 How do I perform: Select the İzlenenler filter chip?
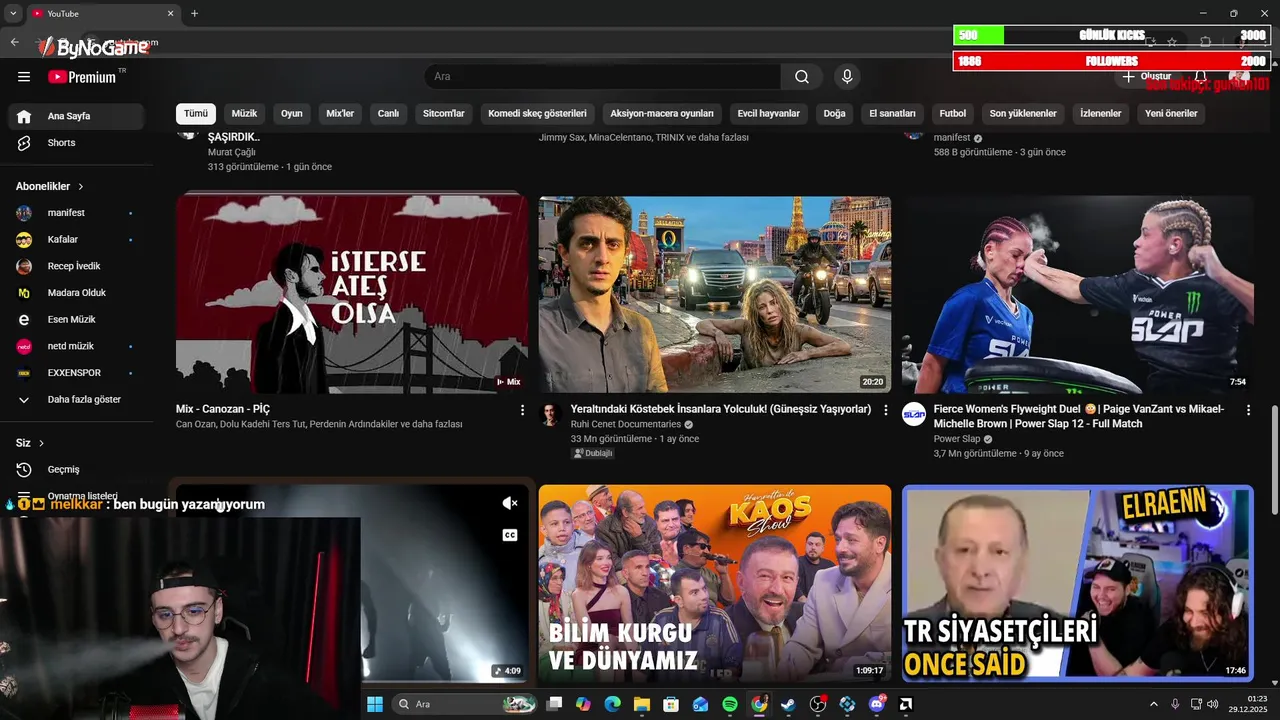click(1101, 114)
